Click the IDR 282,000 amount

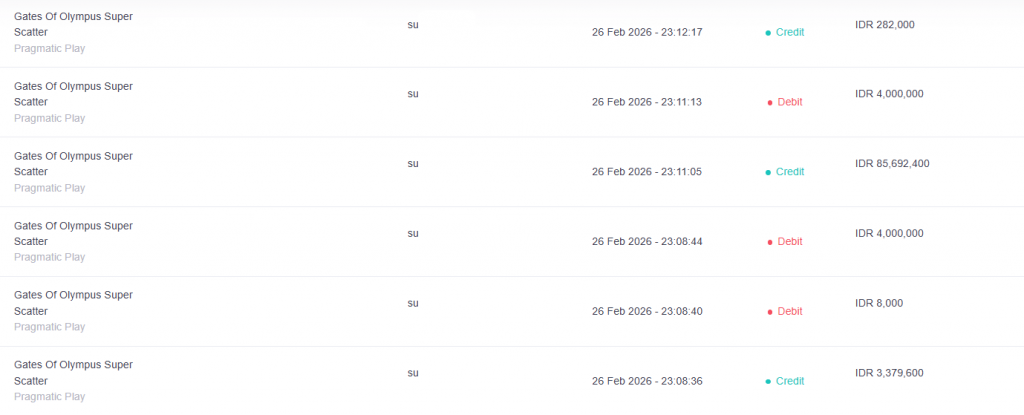[x=885, y=24]
